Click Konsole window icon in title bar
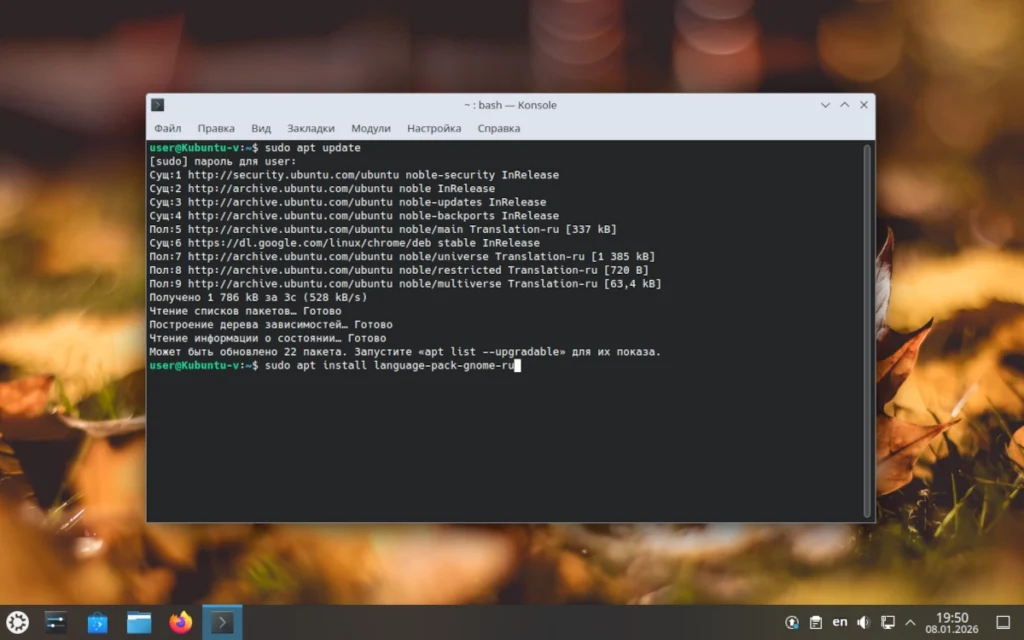Screen dimensions: 1024x640 157,104
